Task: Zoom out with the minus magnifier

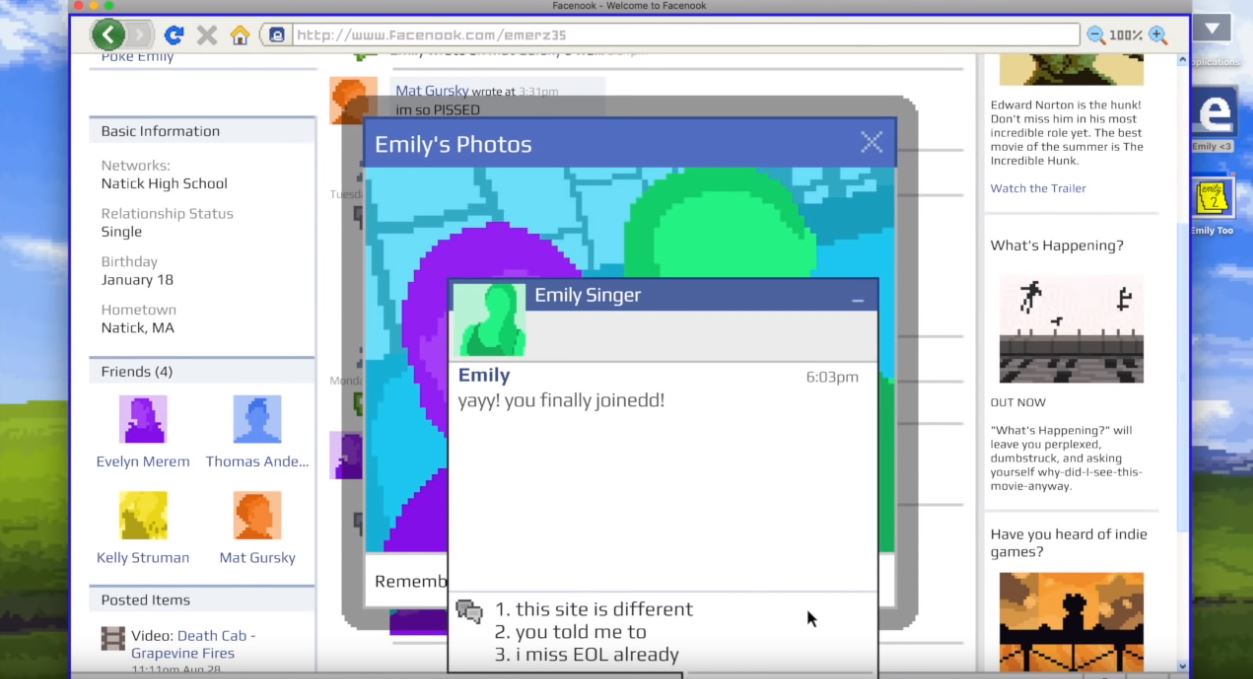Action: (x=1096, y=35)
